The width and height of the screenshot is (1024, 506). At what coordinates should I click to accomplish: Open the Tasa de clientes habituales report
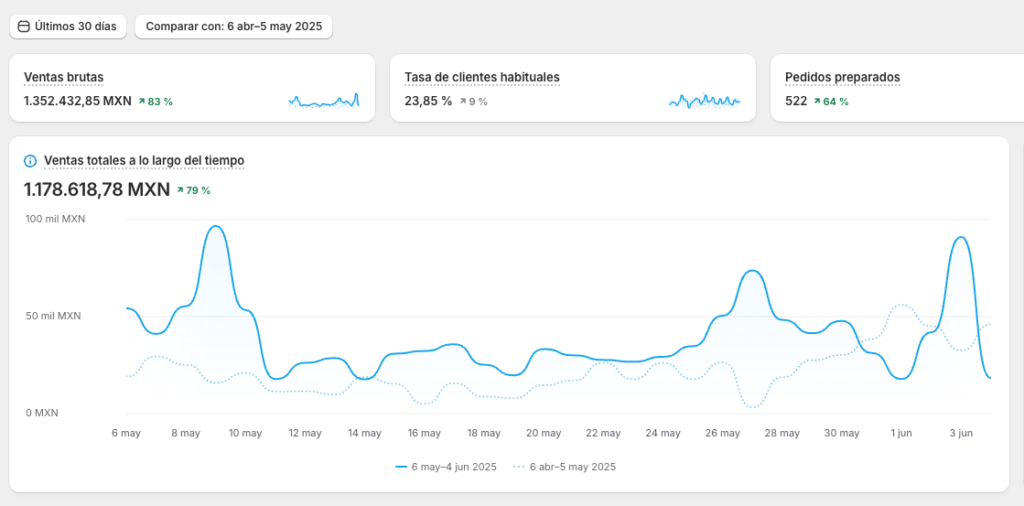pyautogui.click(x=482, y=77)
